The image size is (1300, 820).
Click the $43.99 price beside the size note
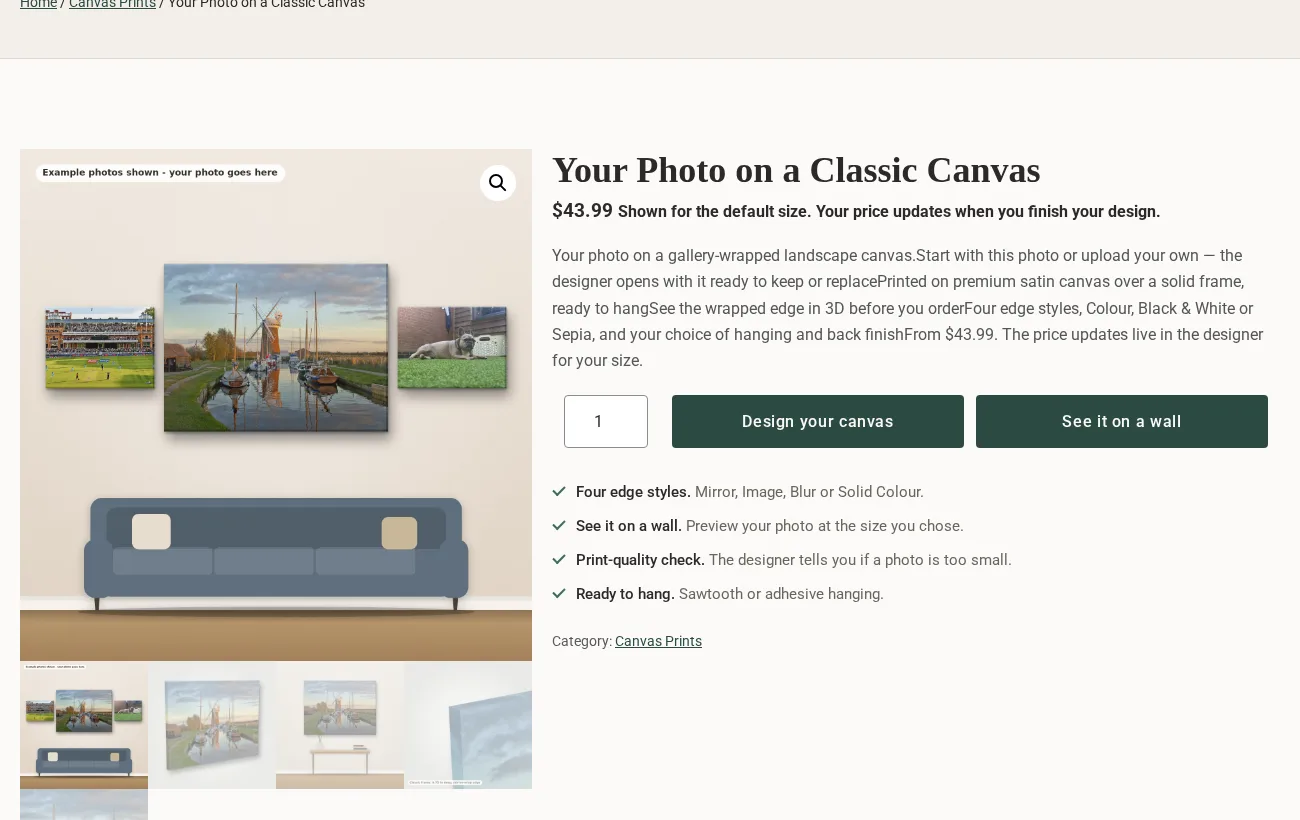point(582,210)
